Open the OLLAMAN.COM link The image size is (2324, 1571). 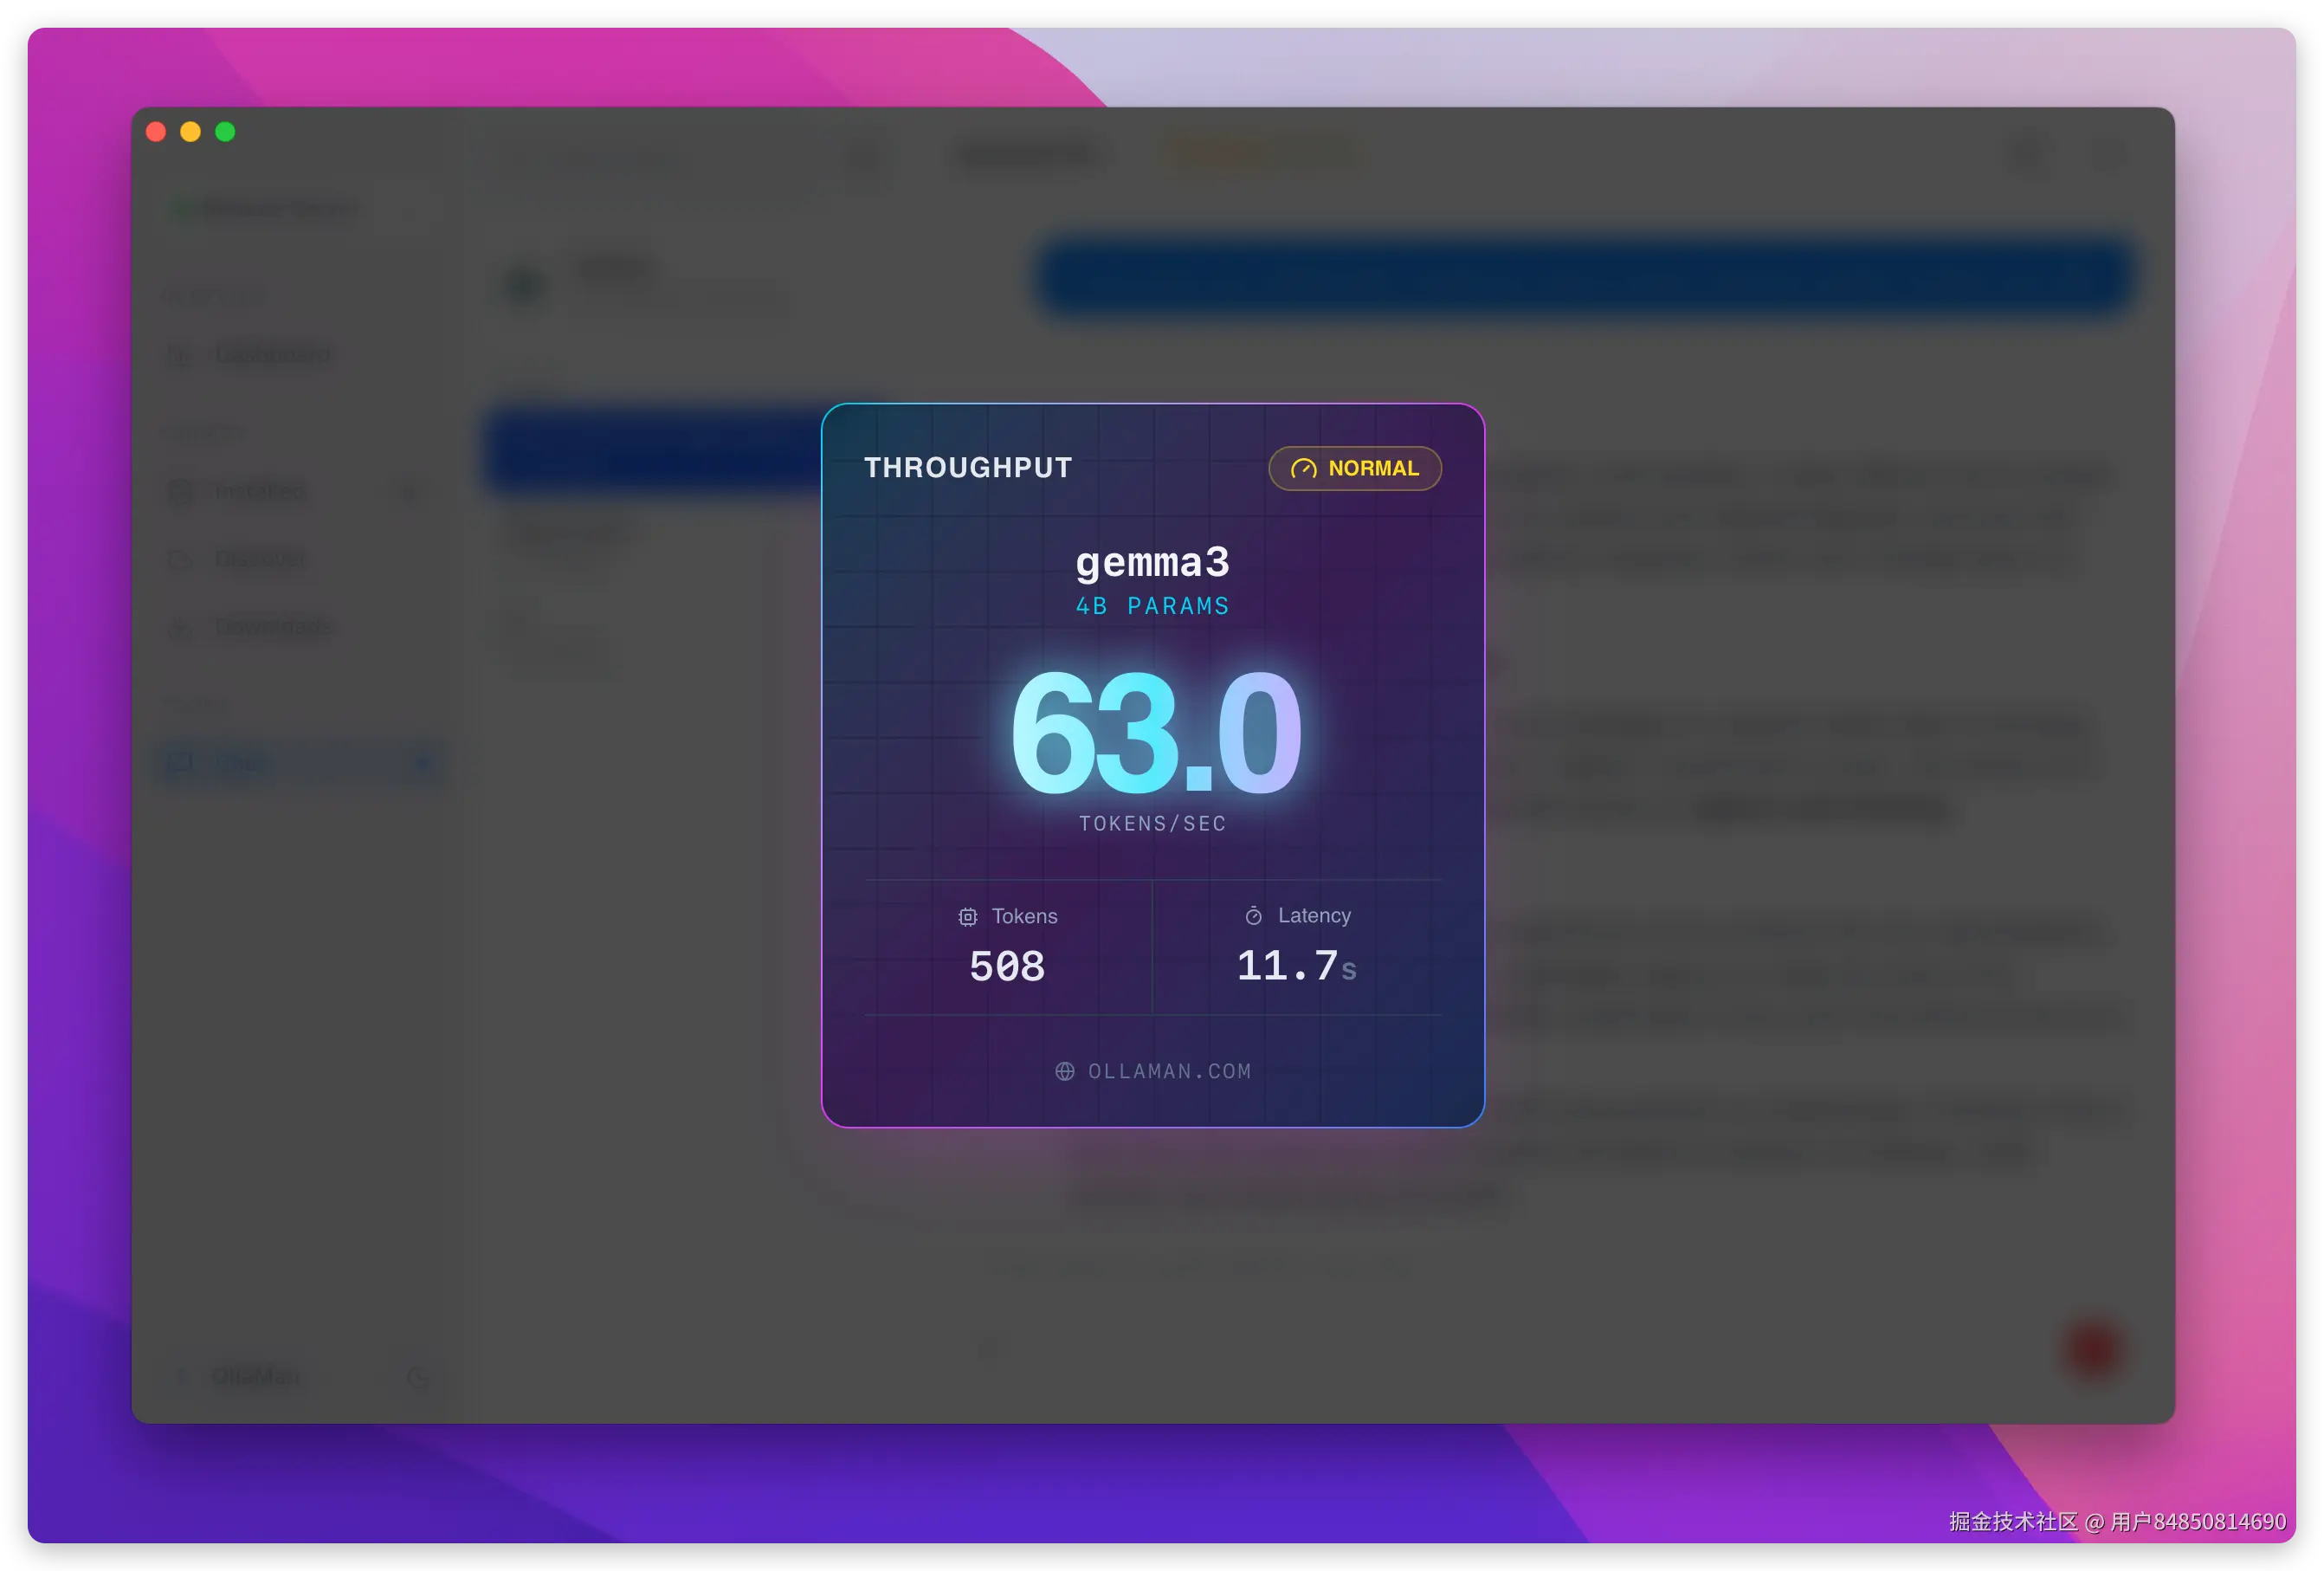pos(1168,1072)
